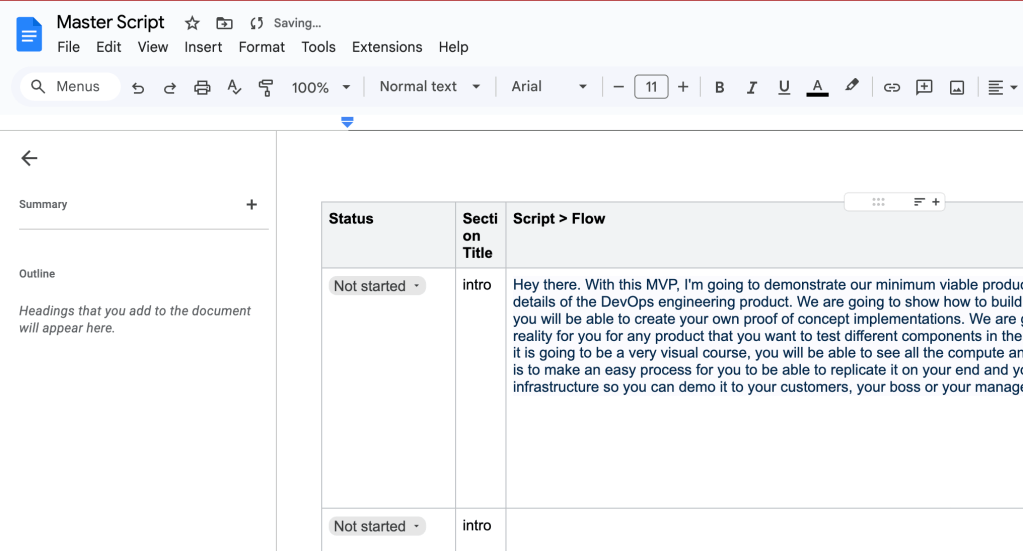Open the Format menu
Image resolution: width=1023 pixels, height=551 pixels.
coord(262,48)
